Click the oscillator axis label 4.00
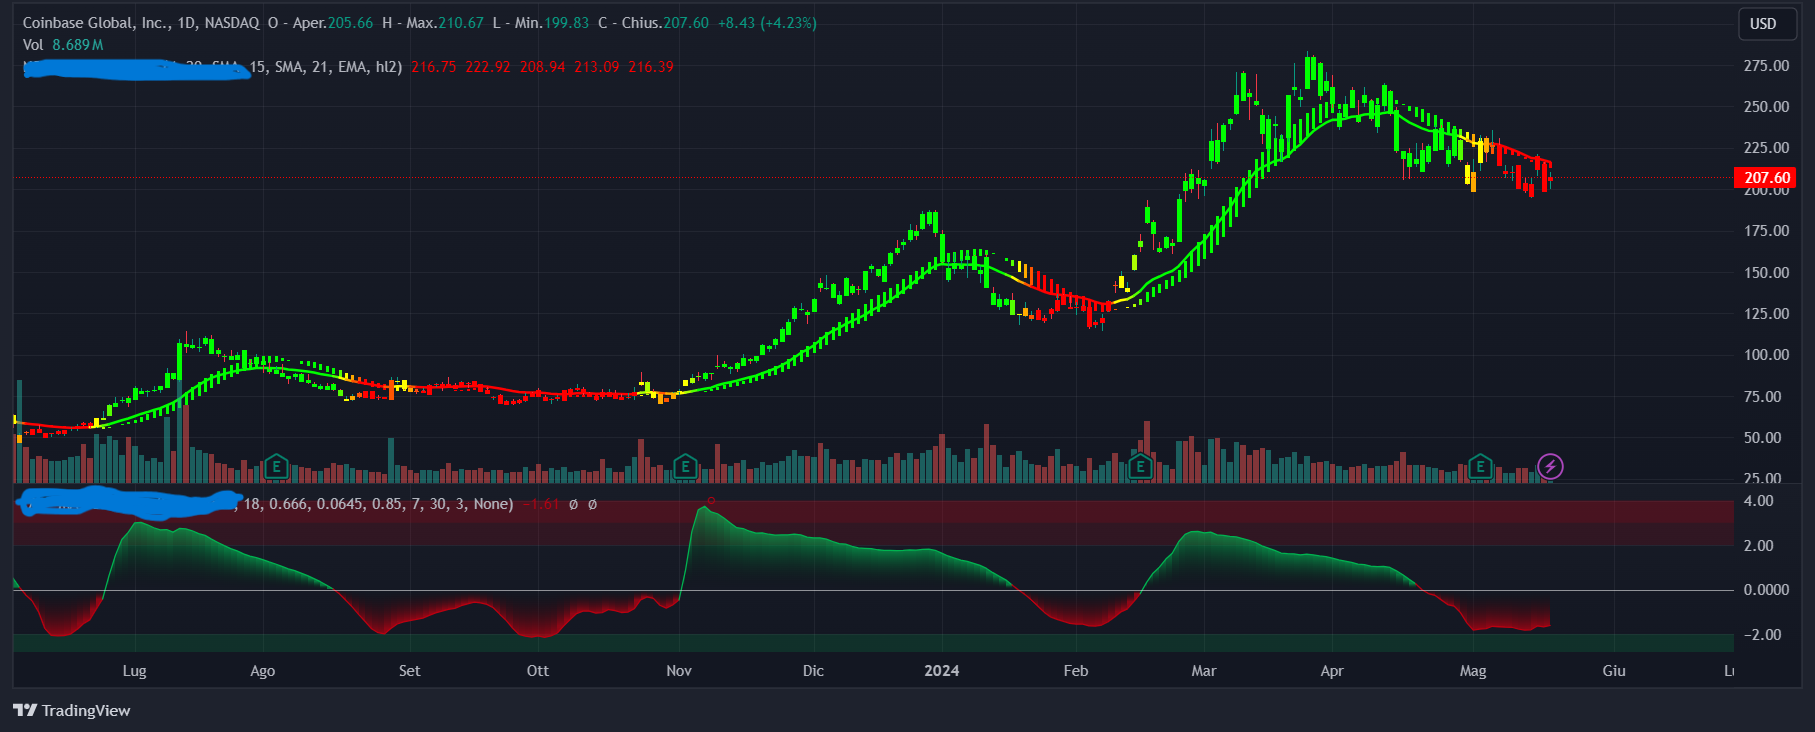 click(x=1759, y=501)
